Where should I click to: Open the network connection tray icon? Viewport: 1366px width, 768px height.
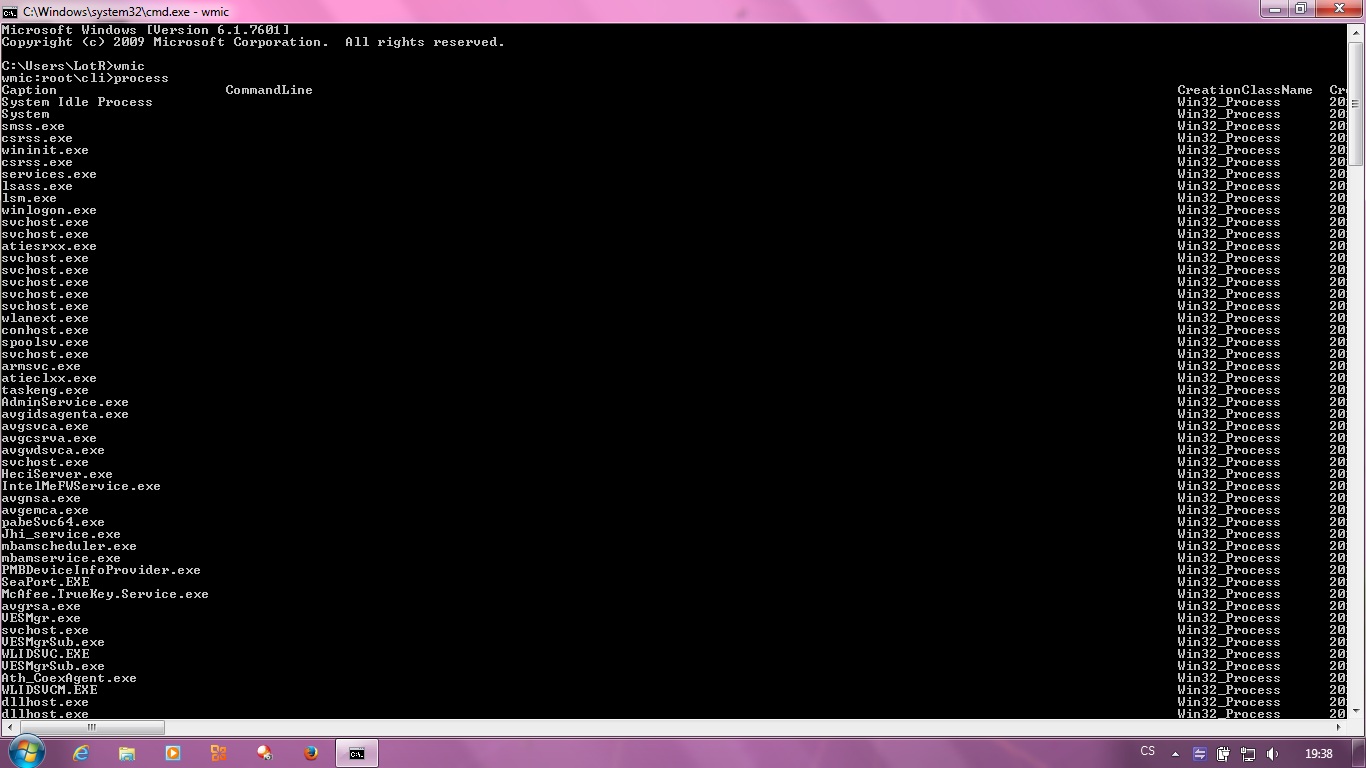click(x=1248, y=754)
